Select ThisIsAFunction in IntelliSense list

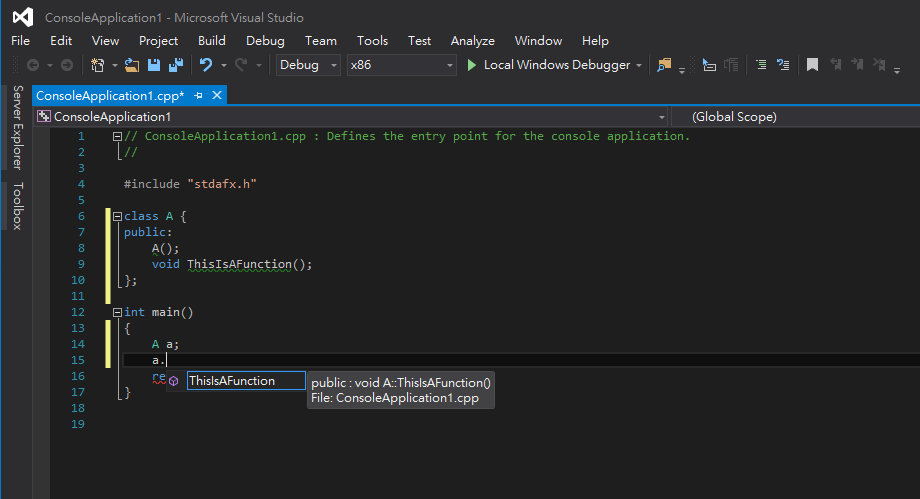coord(246,381)
